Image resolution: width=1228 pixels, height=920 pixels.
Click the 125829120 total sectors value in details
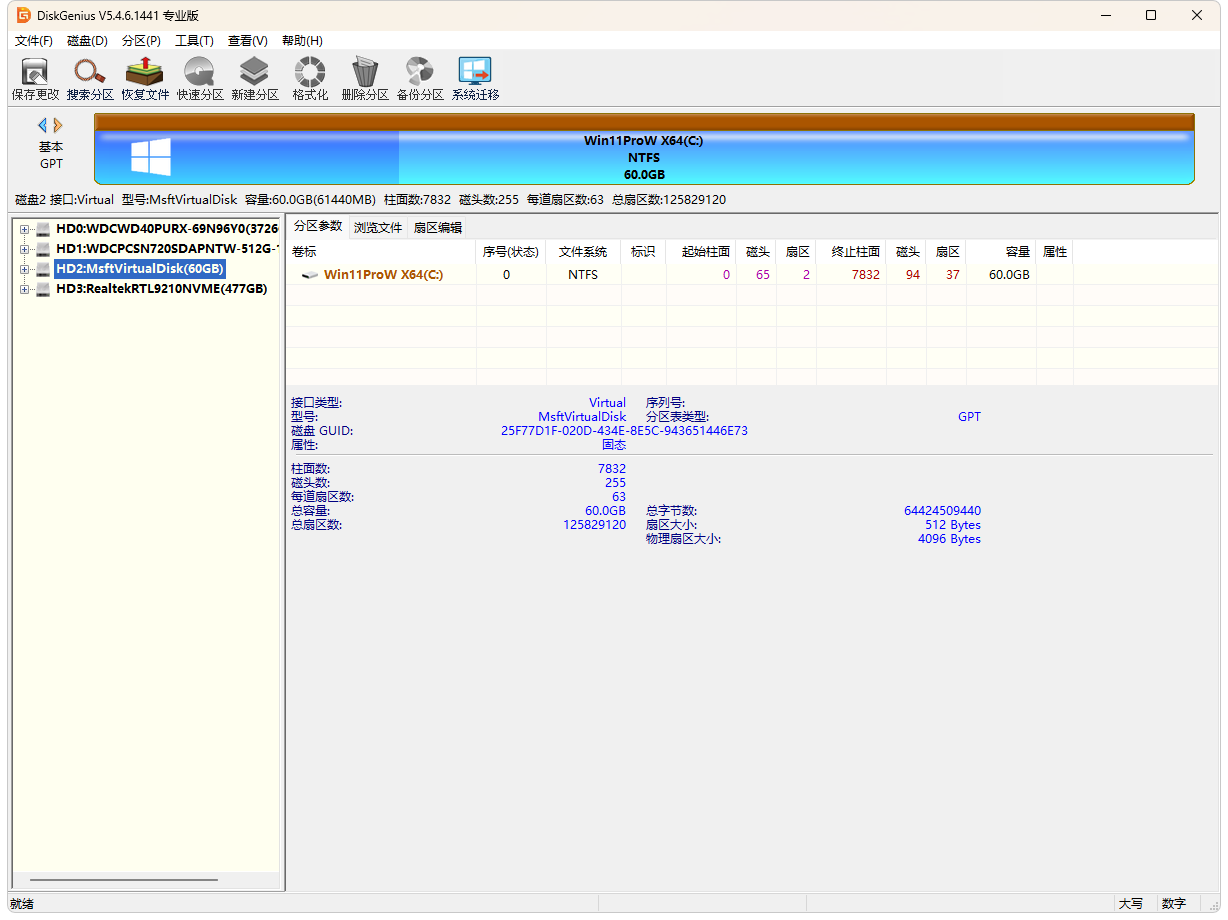pyautogui.click(x=594, y=525)
